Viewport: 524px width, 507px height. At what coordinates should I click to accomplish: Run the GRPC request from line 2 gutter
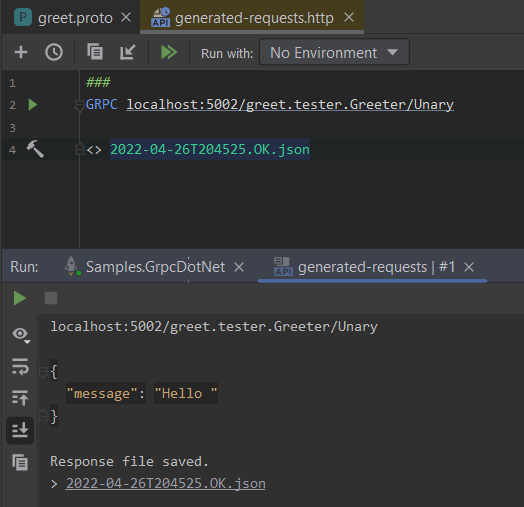coord(33,105)
